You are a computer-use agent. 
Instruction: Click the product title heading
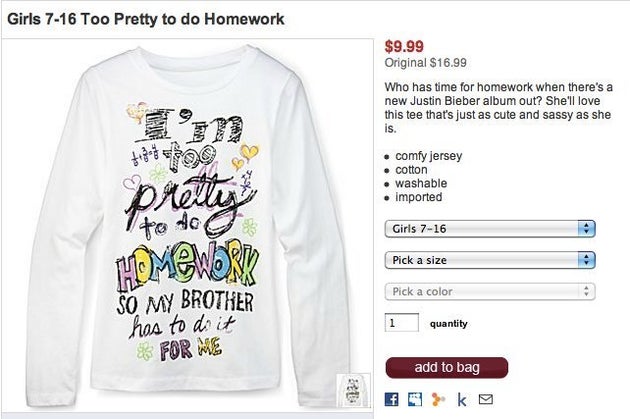[146, 19]
